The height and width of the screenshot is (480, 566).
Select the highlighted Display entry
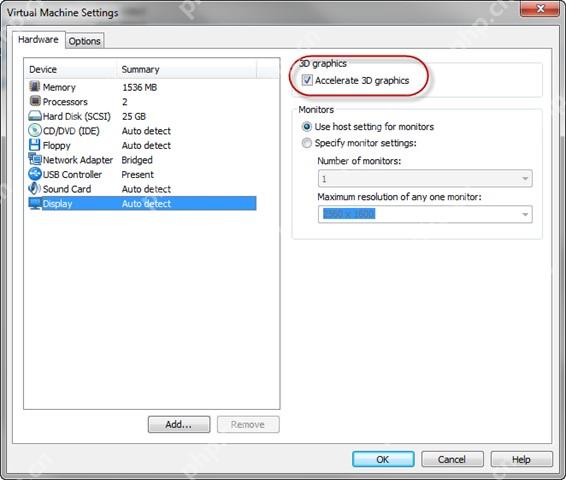(142, 204)
